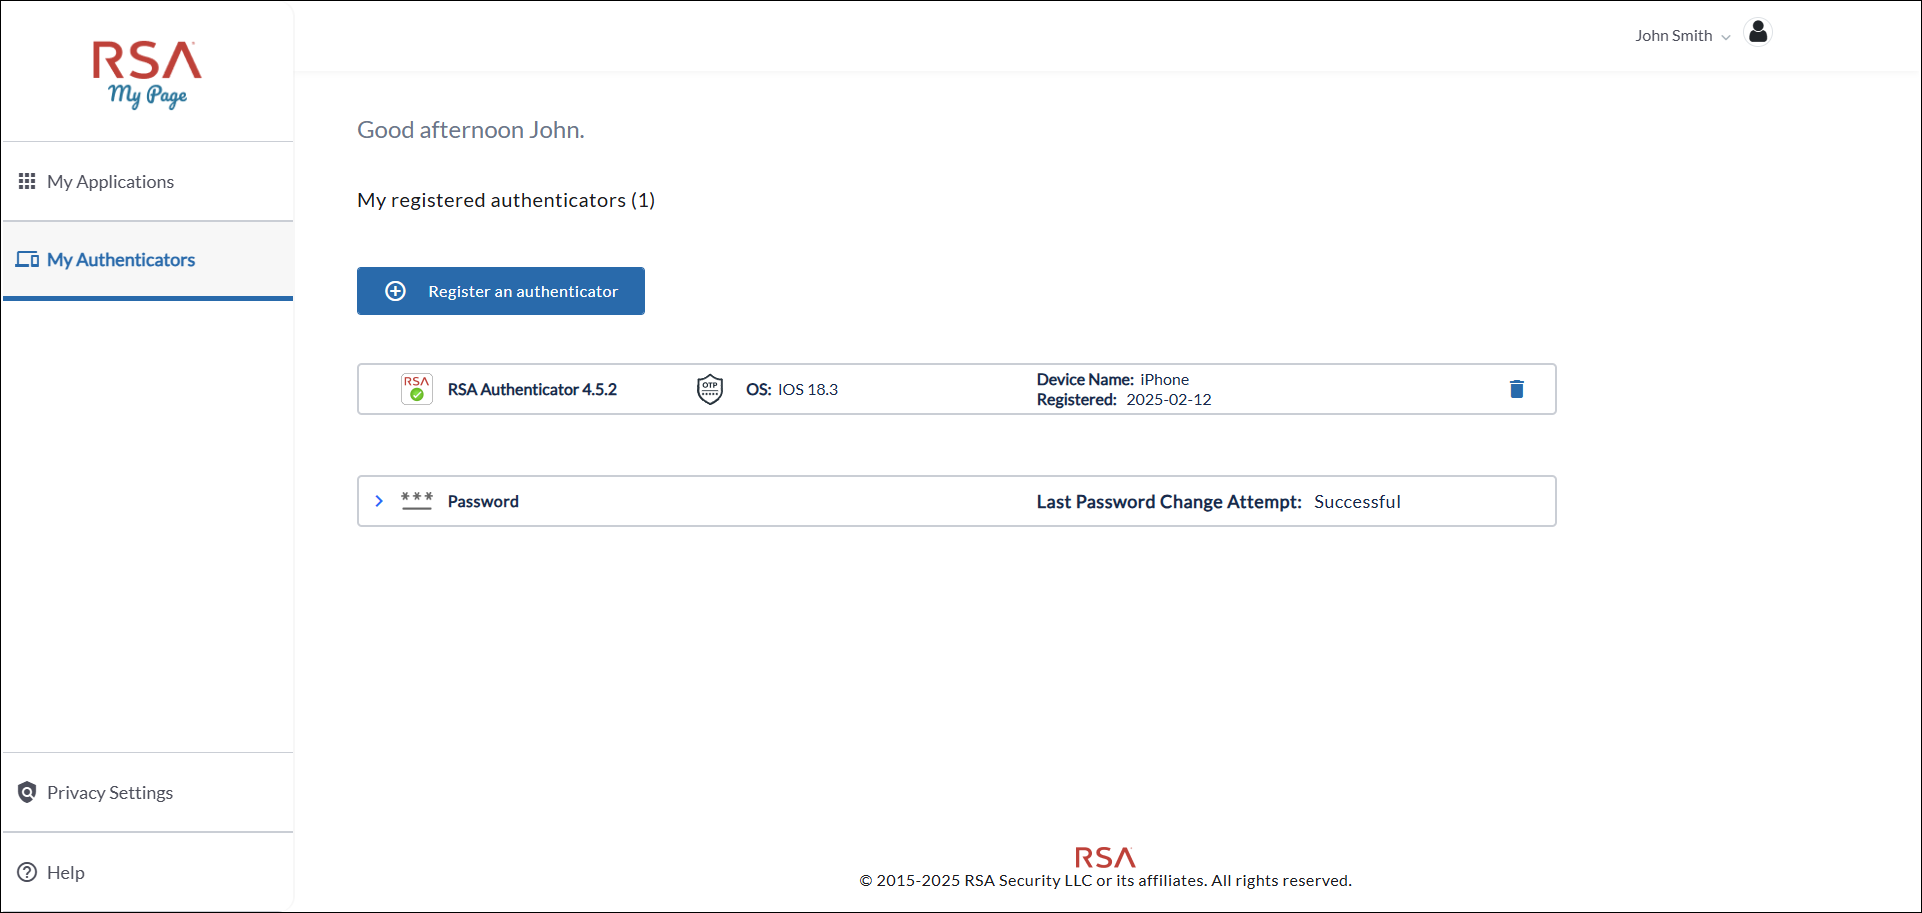Open Privacy Settings link
This screenshot has width=1922, height=913.
110,793
